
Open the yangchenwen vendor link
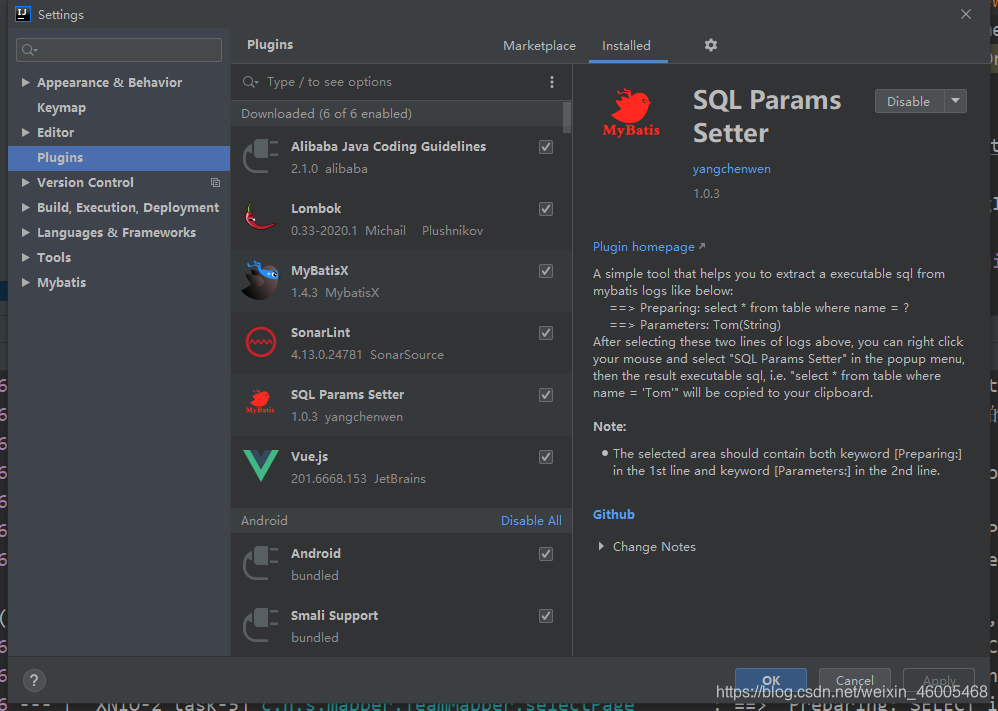731,169
